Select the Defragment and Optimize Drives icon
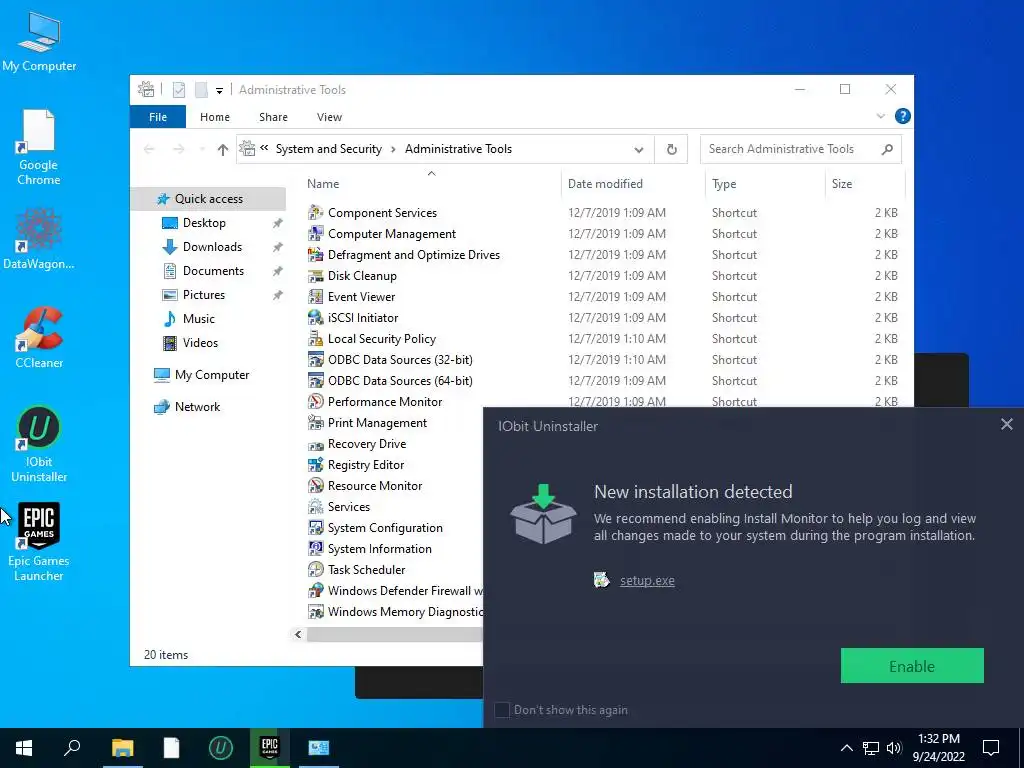 point(315,254)
